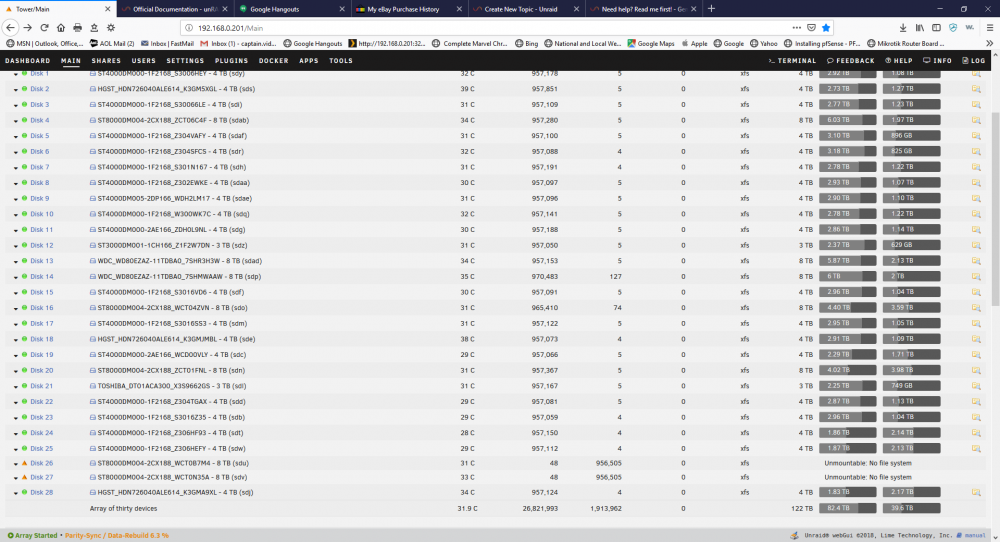Open the Disk 14 link
Image resolution: width=1000 pixels, height=542 pixels.
point(41,277)
